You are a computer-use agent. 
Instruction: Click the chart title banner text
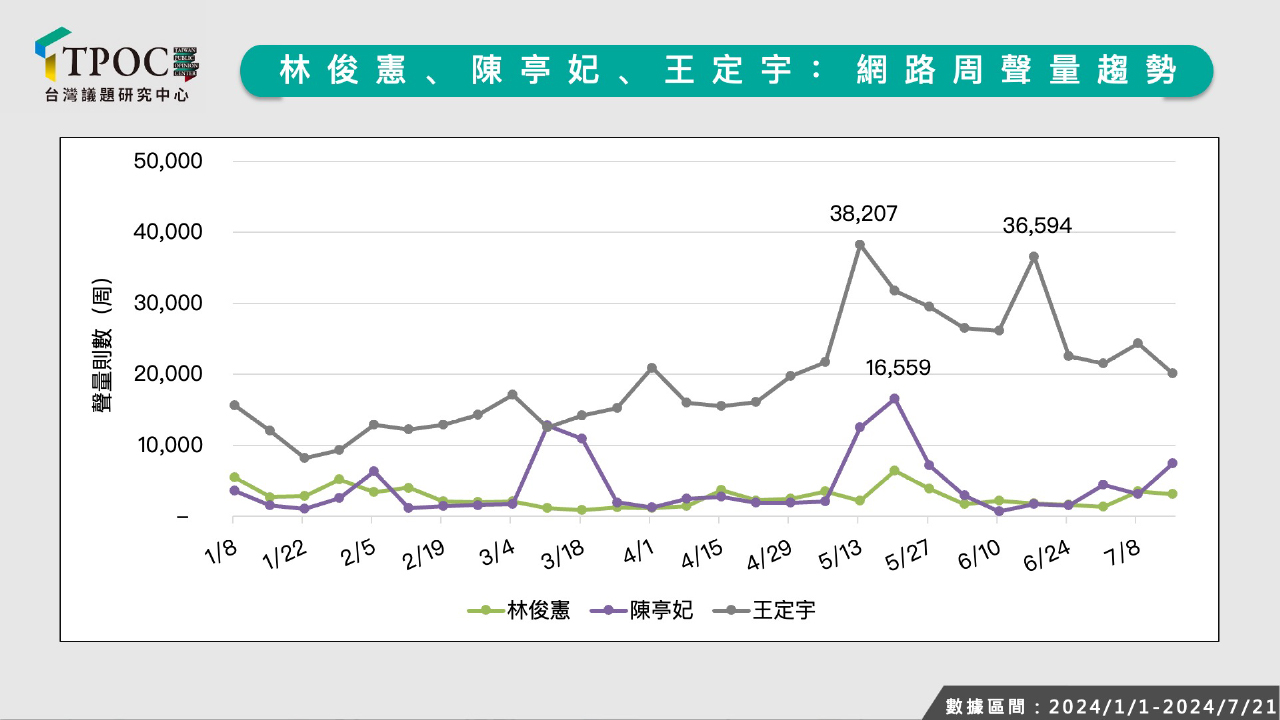[x=727, y=71]
